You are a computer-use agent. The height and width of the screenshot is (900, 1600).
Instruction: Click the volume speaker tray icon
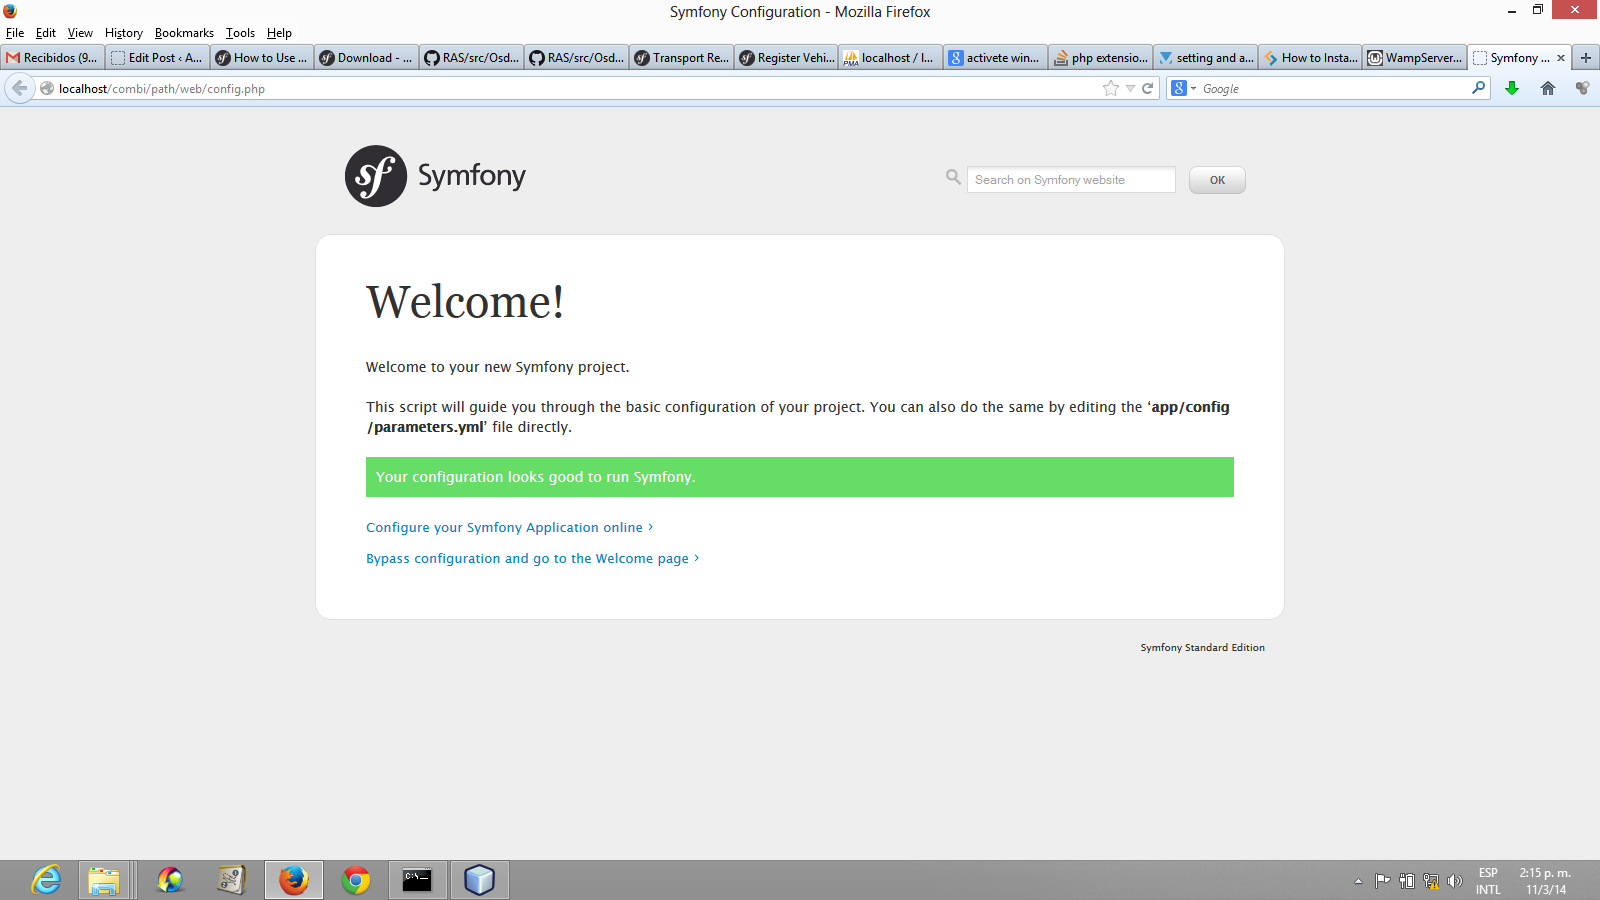tap(1455, 881)
